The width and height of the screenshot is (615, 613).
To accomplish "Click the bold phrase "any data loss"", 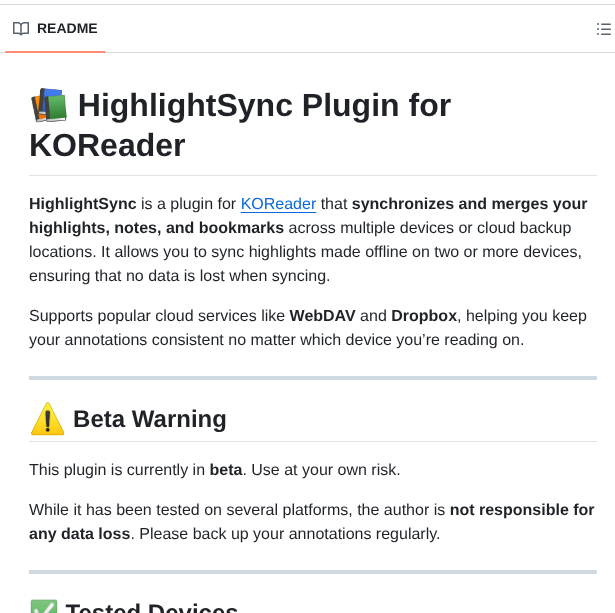I will point(80,534).
